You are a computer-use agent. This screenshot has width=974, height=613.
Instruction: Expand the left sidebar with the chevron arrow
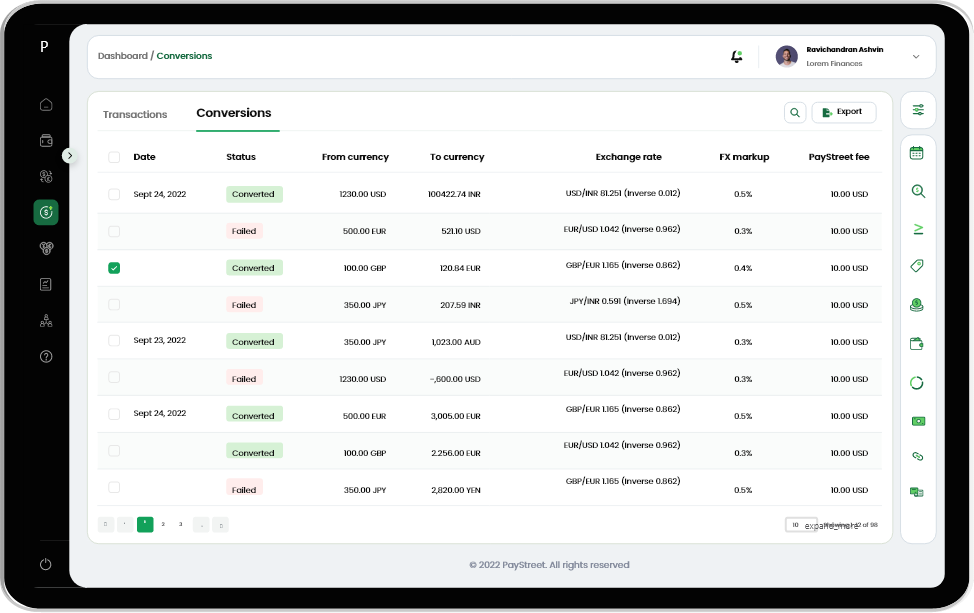pos(69,155)
